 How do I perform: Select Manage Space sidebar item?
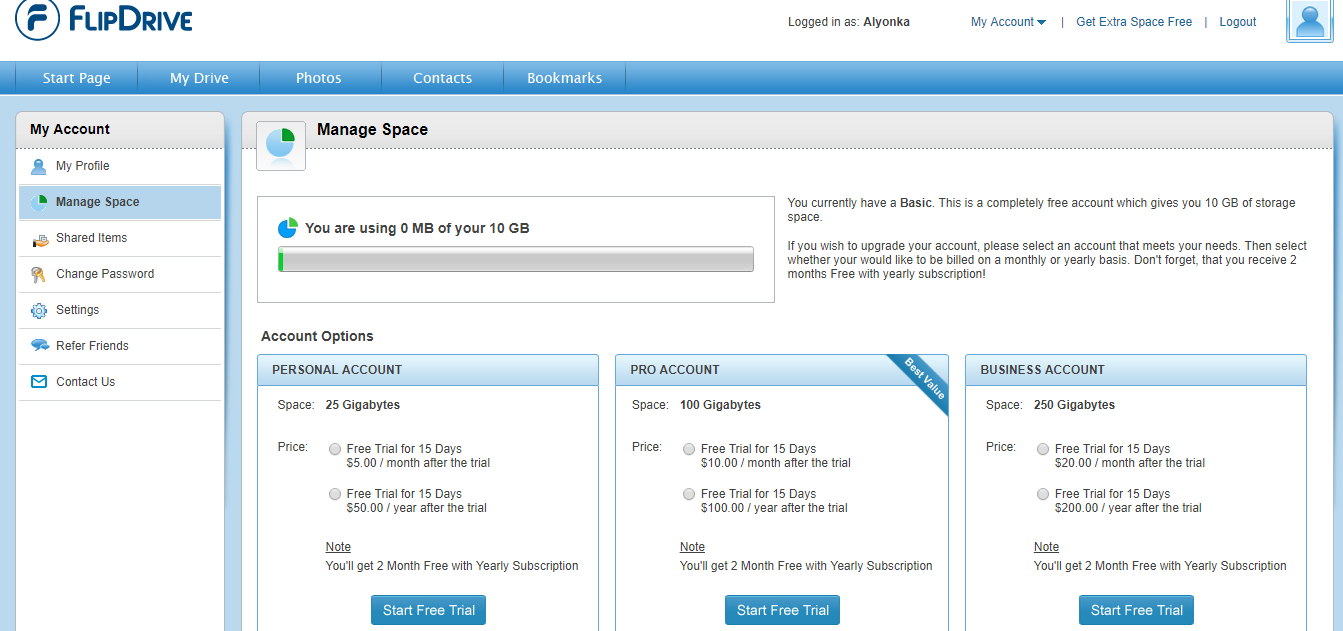pyautogui.click(x=120, y=202)
